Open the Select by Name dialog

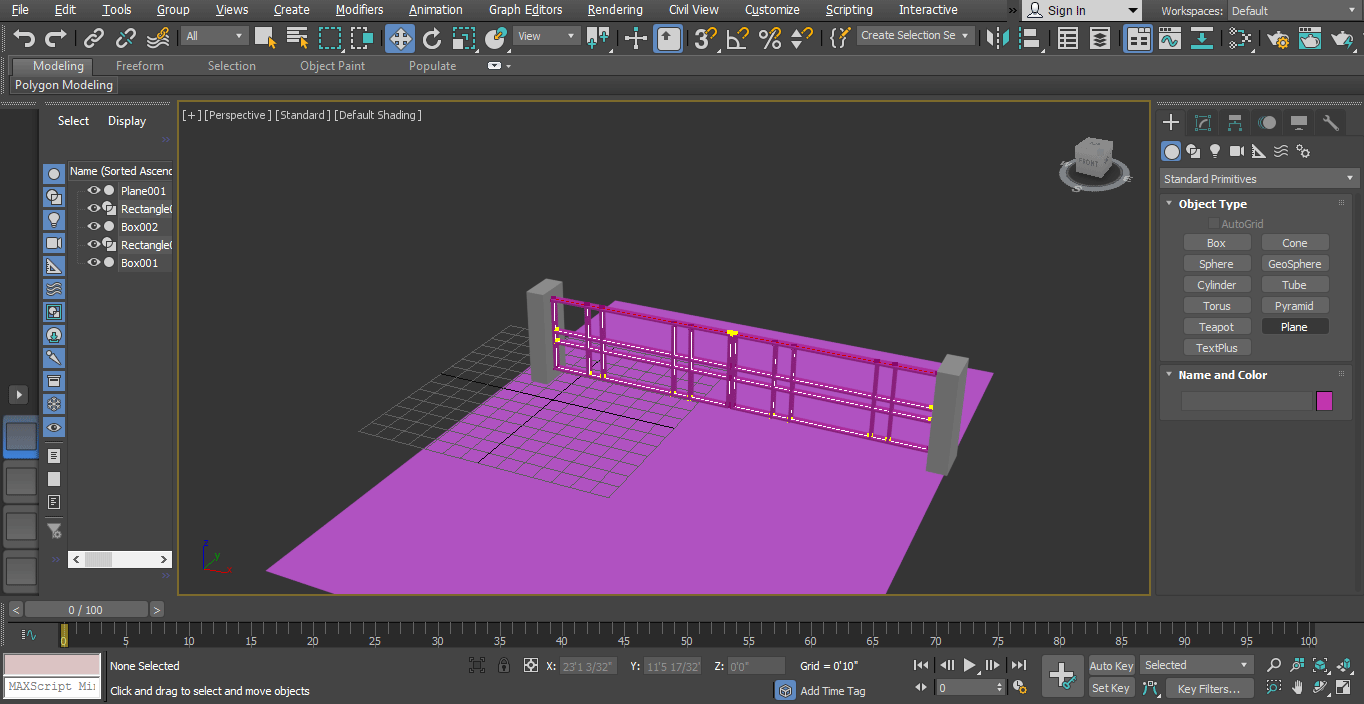(297, 36)
